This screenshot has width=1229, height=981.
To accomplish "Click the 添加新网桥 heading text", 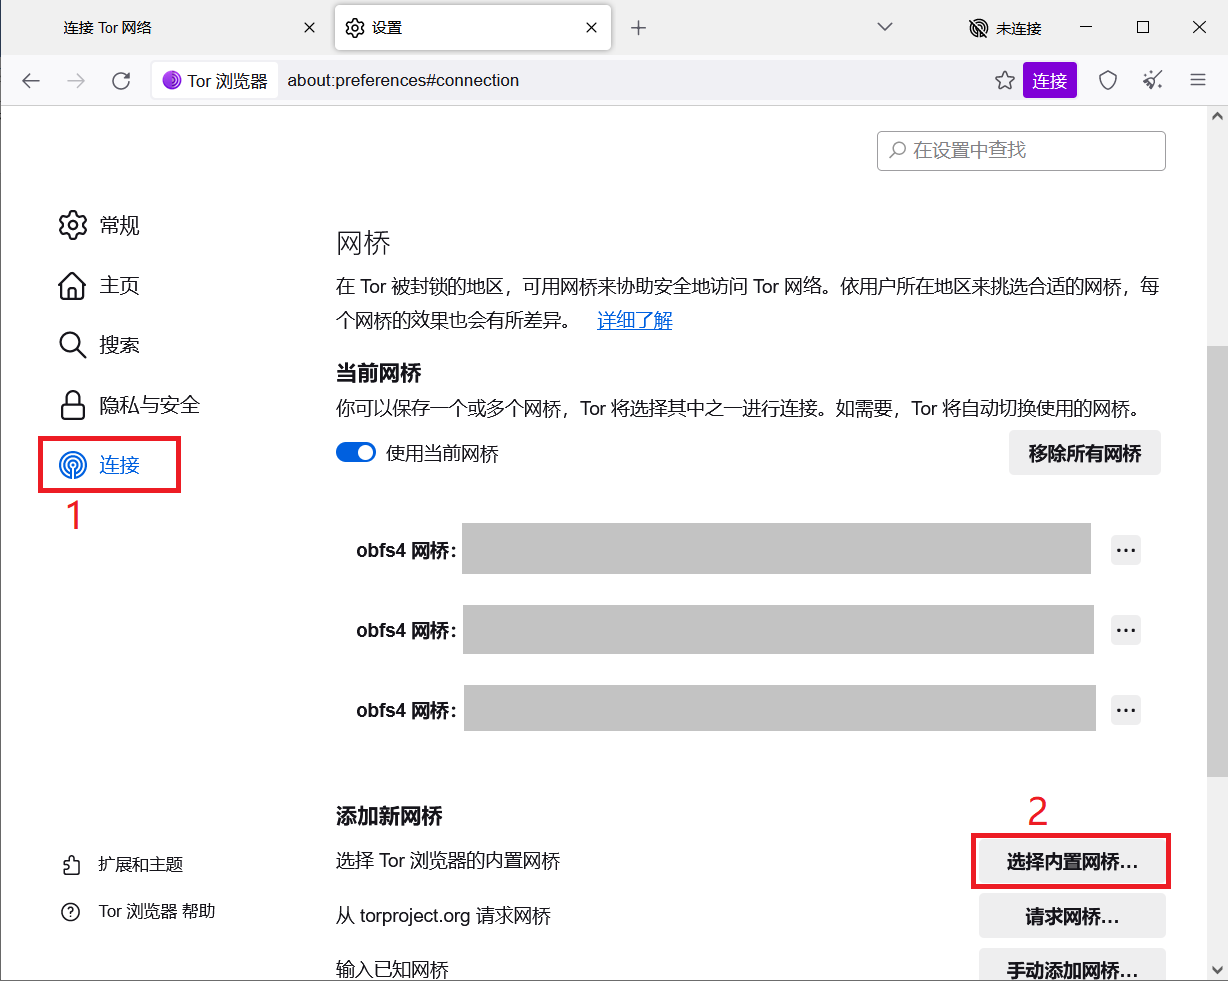I will point(389,816).
